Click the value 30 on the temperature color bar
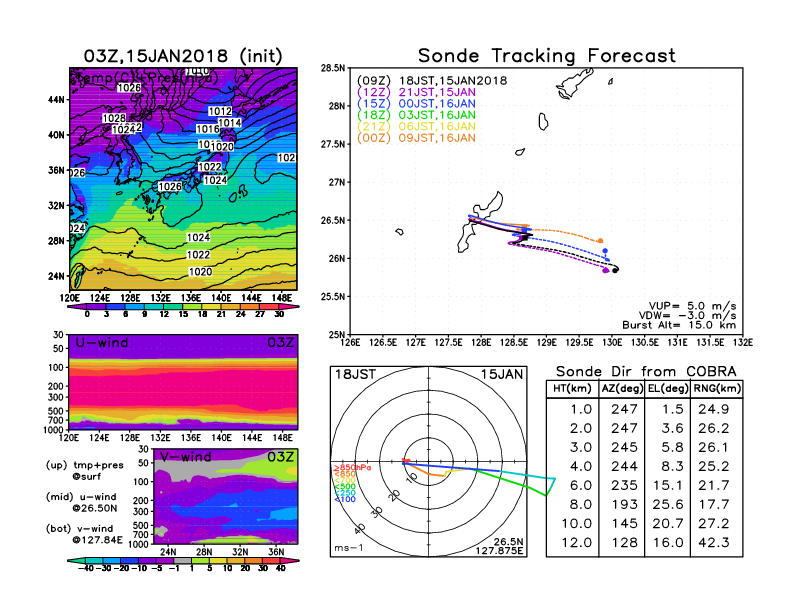 (279, 314)
